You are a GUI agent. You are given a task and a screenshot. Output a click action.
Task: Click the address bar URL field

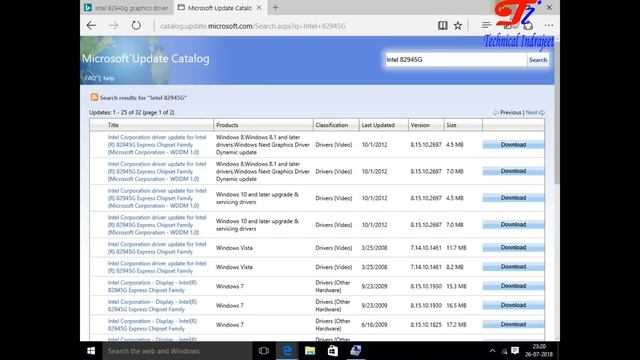click(253, 26)
